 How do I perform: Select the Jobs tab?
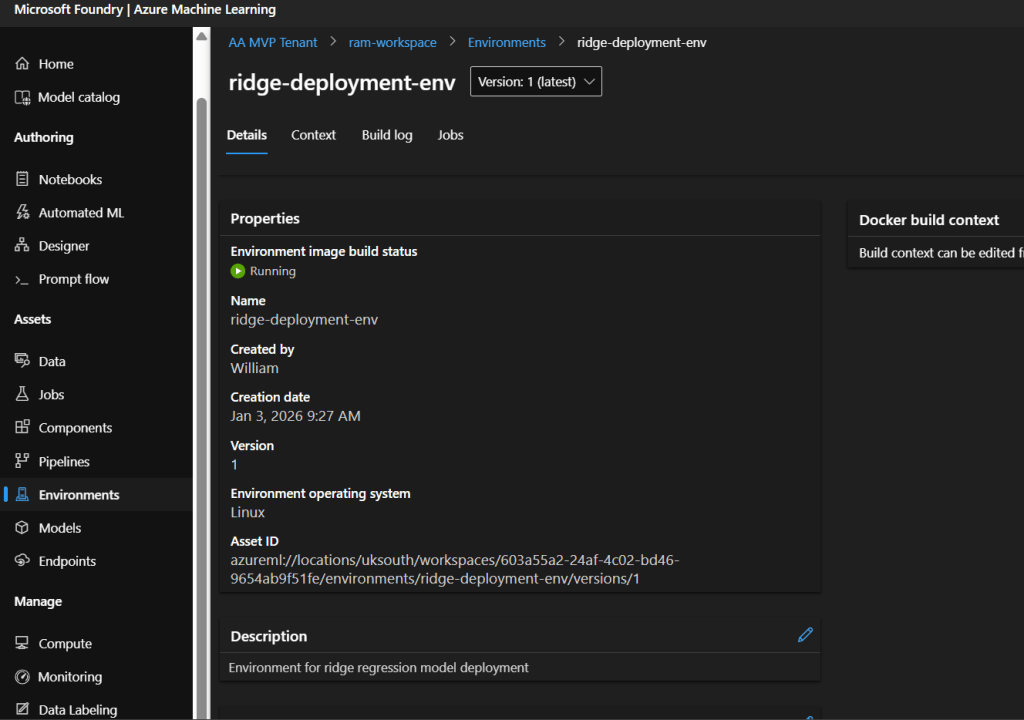[x=450, y=135]
